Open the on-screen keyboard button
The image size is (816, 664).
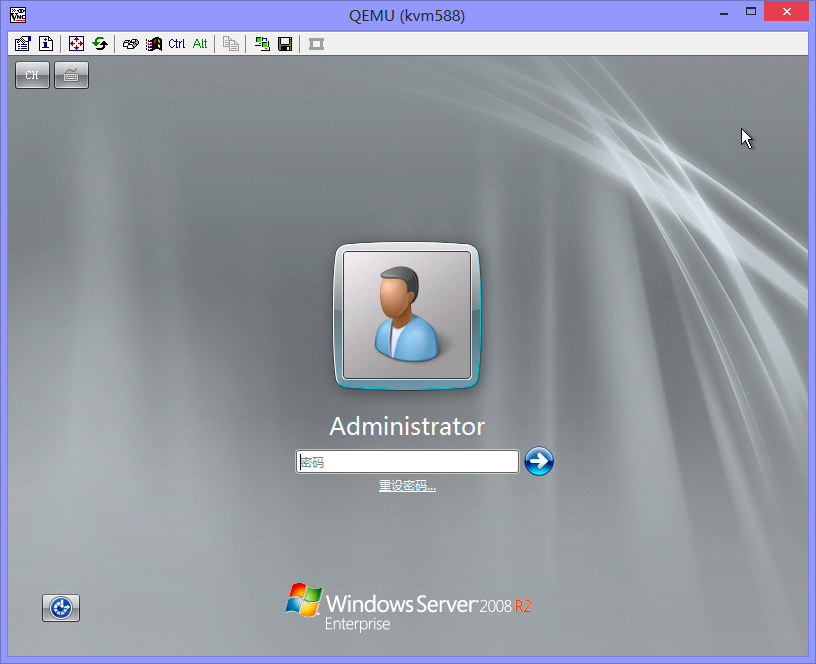click(x=71, y=75)
